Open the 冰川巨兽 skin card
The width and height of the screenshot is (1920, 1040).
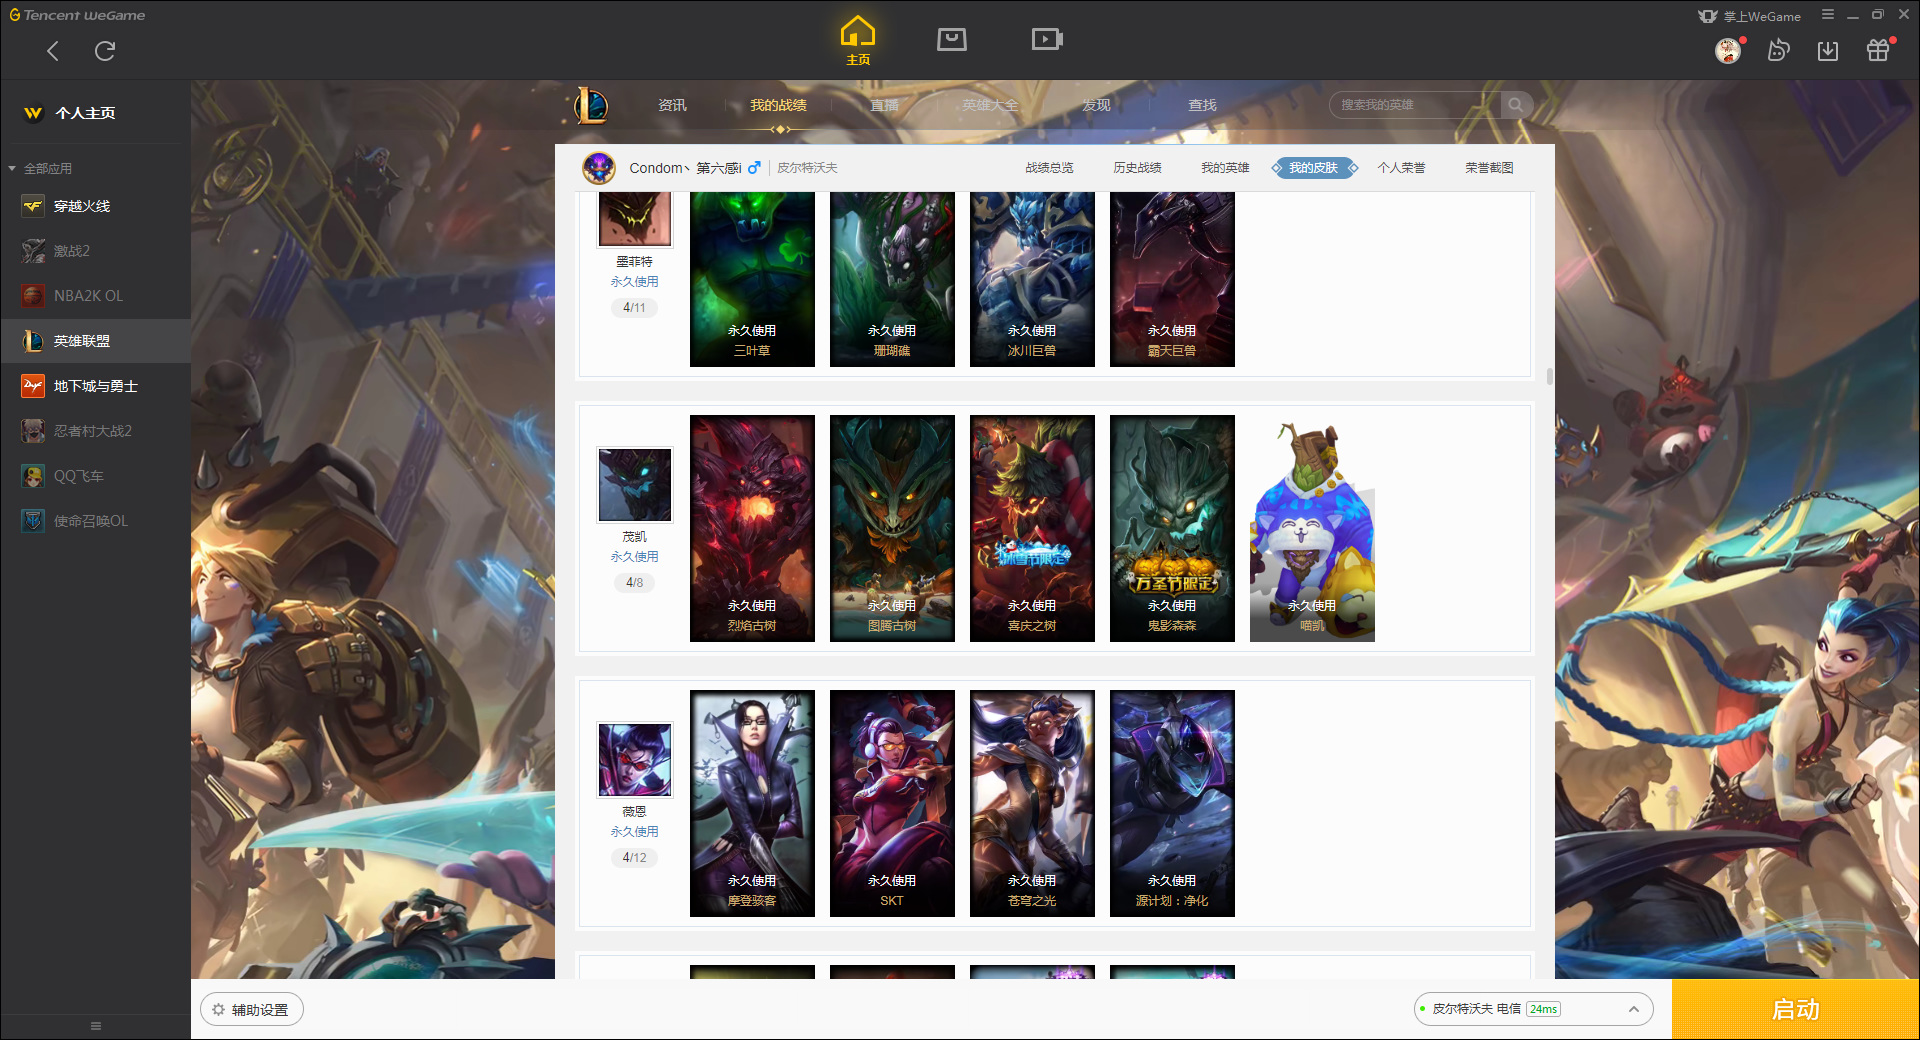(1032, 279)
